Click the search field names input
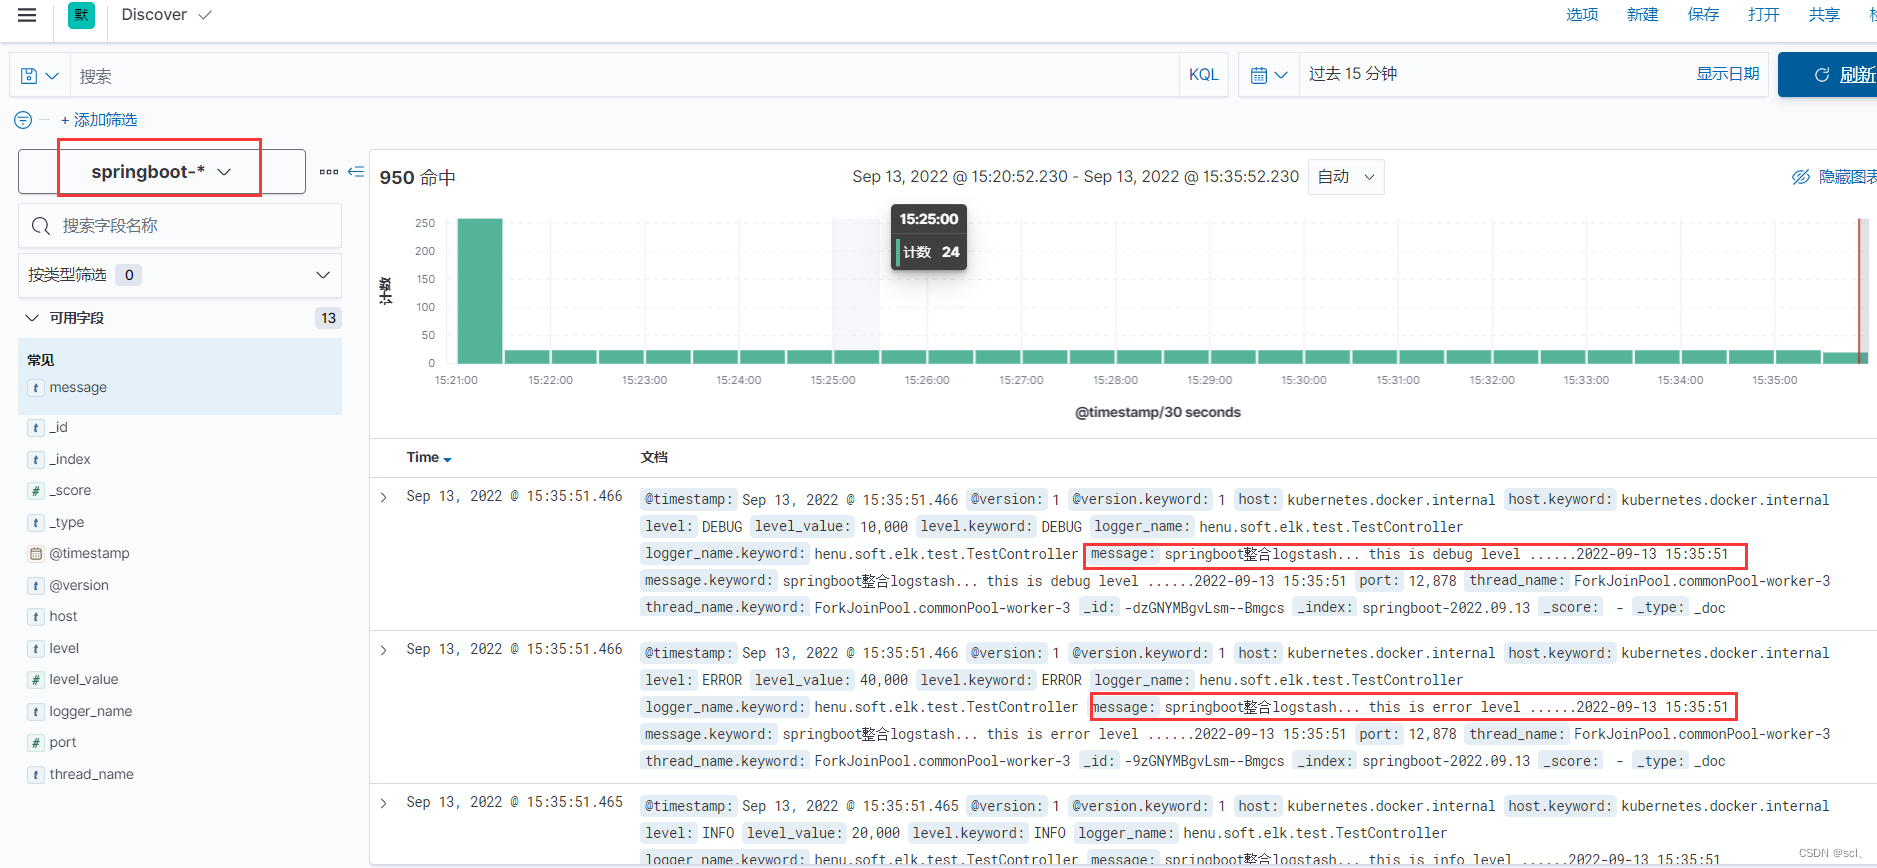This screenshot has height=868, width=1877. click(180, 226)
